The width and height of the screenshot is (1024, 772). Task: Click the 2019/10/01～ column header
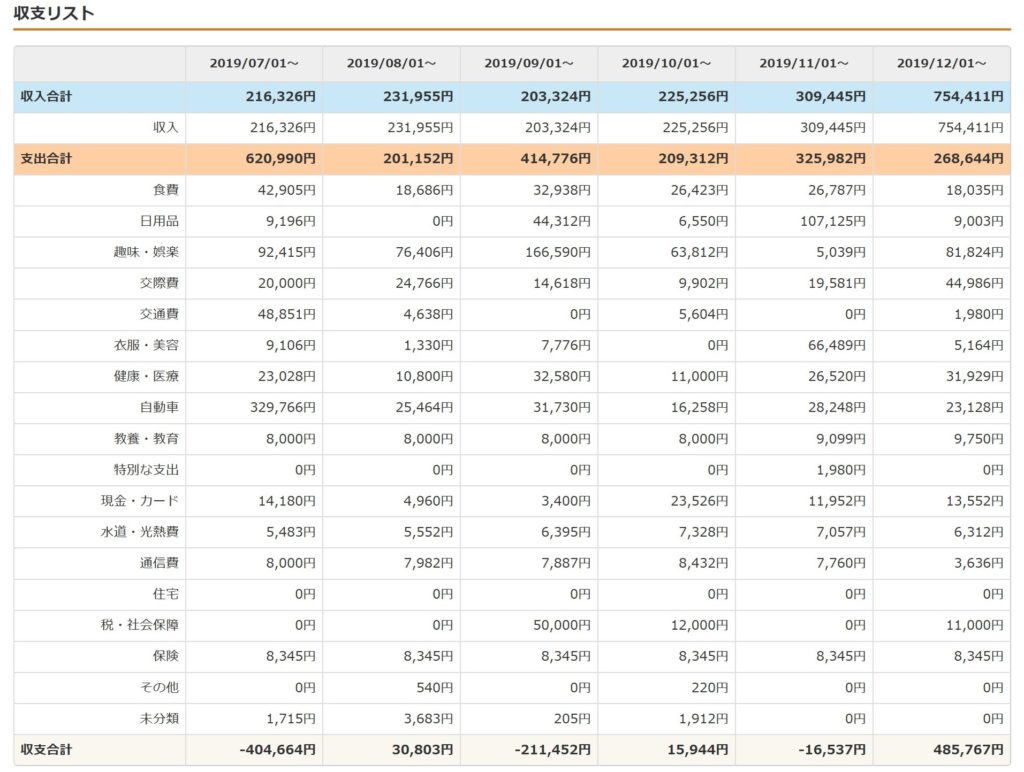tap(666, 63)
